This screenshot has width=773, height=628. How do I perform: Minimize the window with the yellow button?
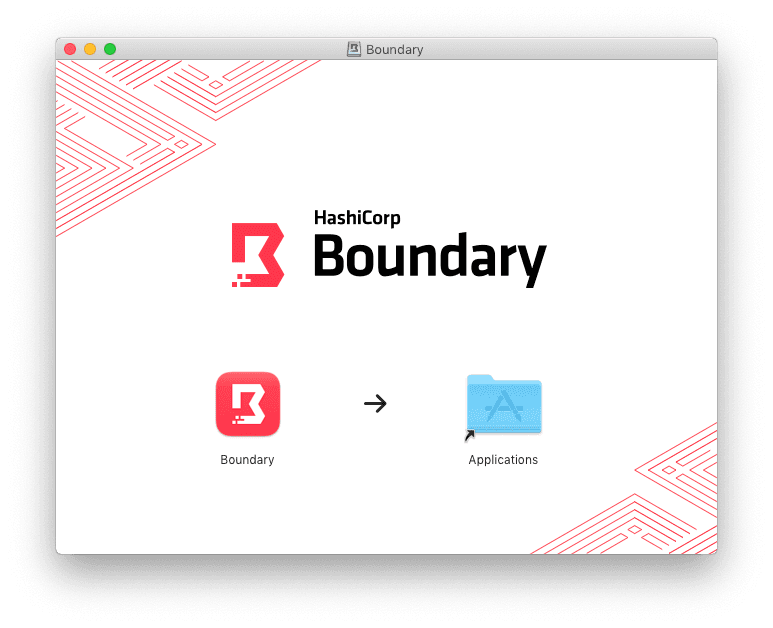pos(90,49)
